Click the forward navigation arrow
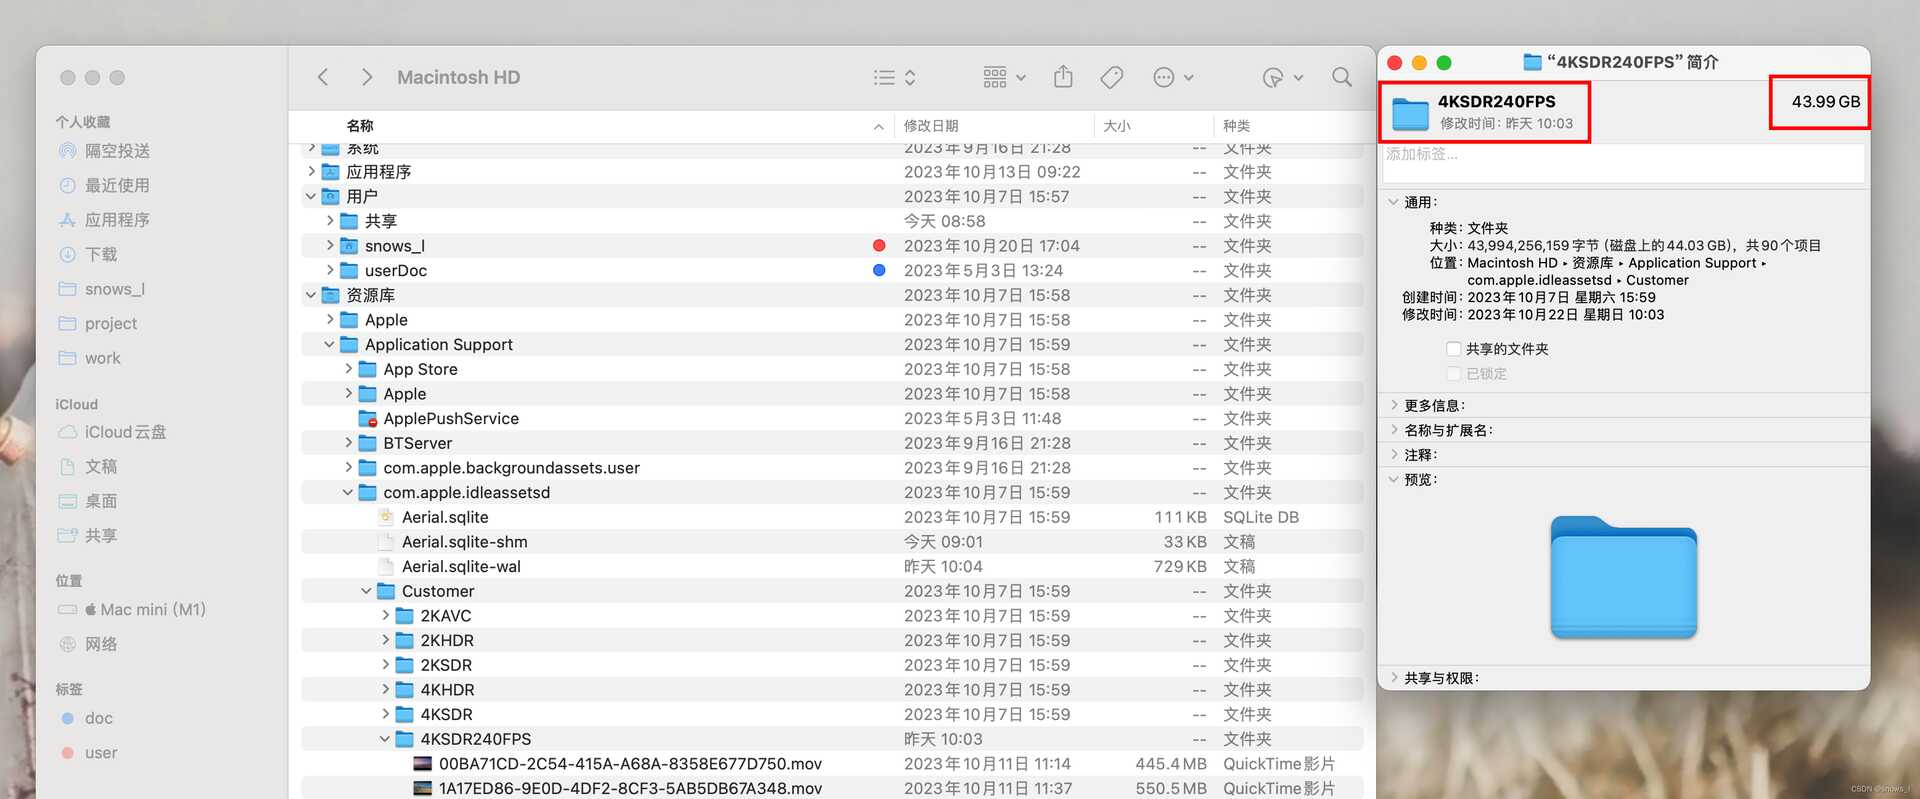 pos(366,77)
